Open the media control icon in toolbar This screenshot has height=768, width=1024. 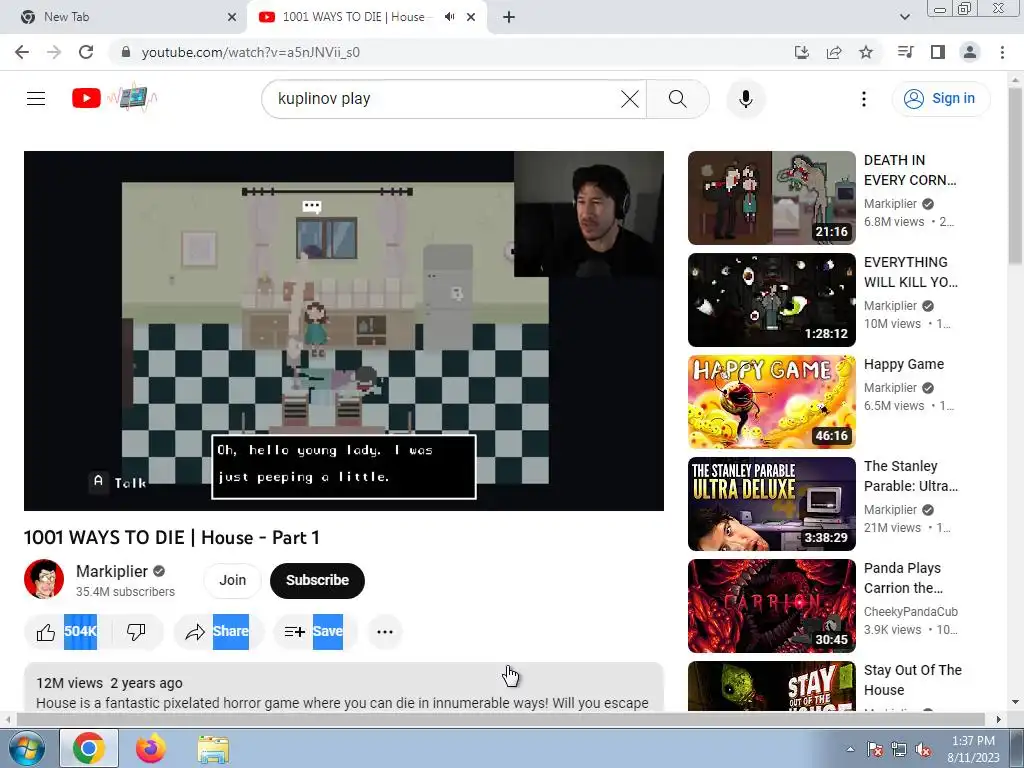[x=905, y=52]
